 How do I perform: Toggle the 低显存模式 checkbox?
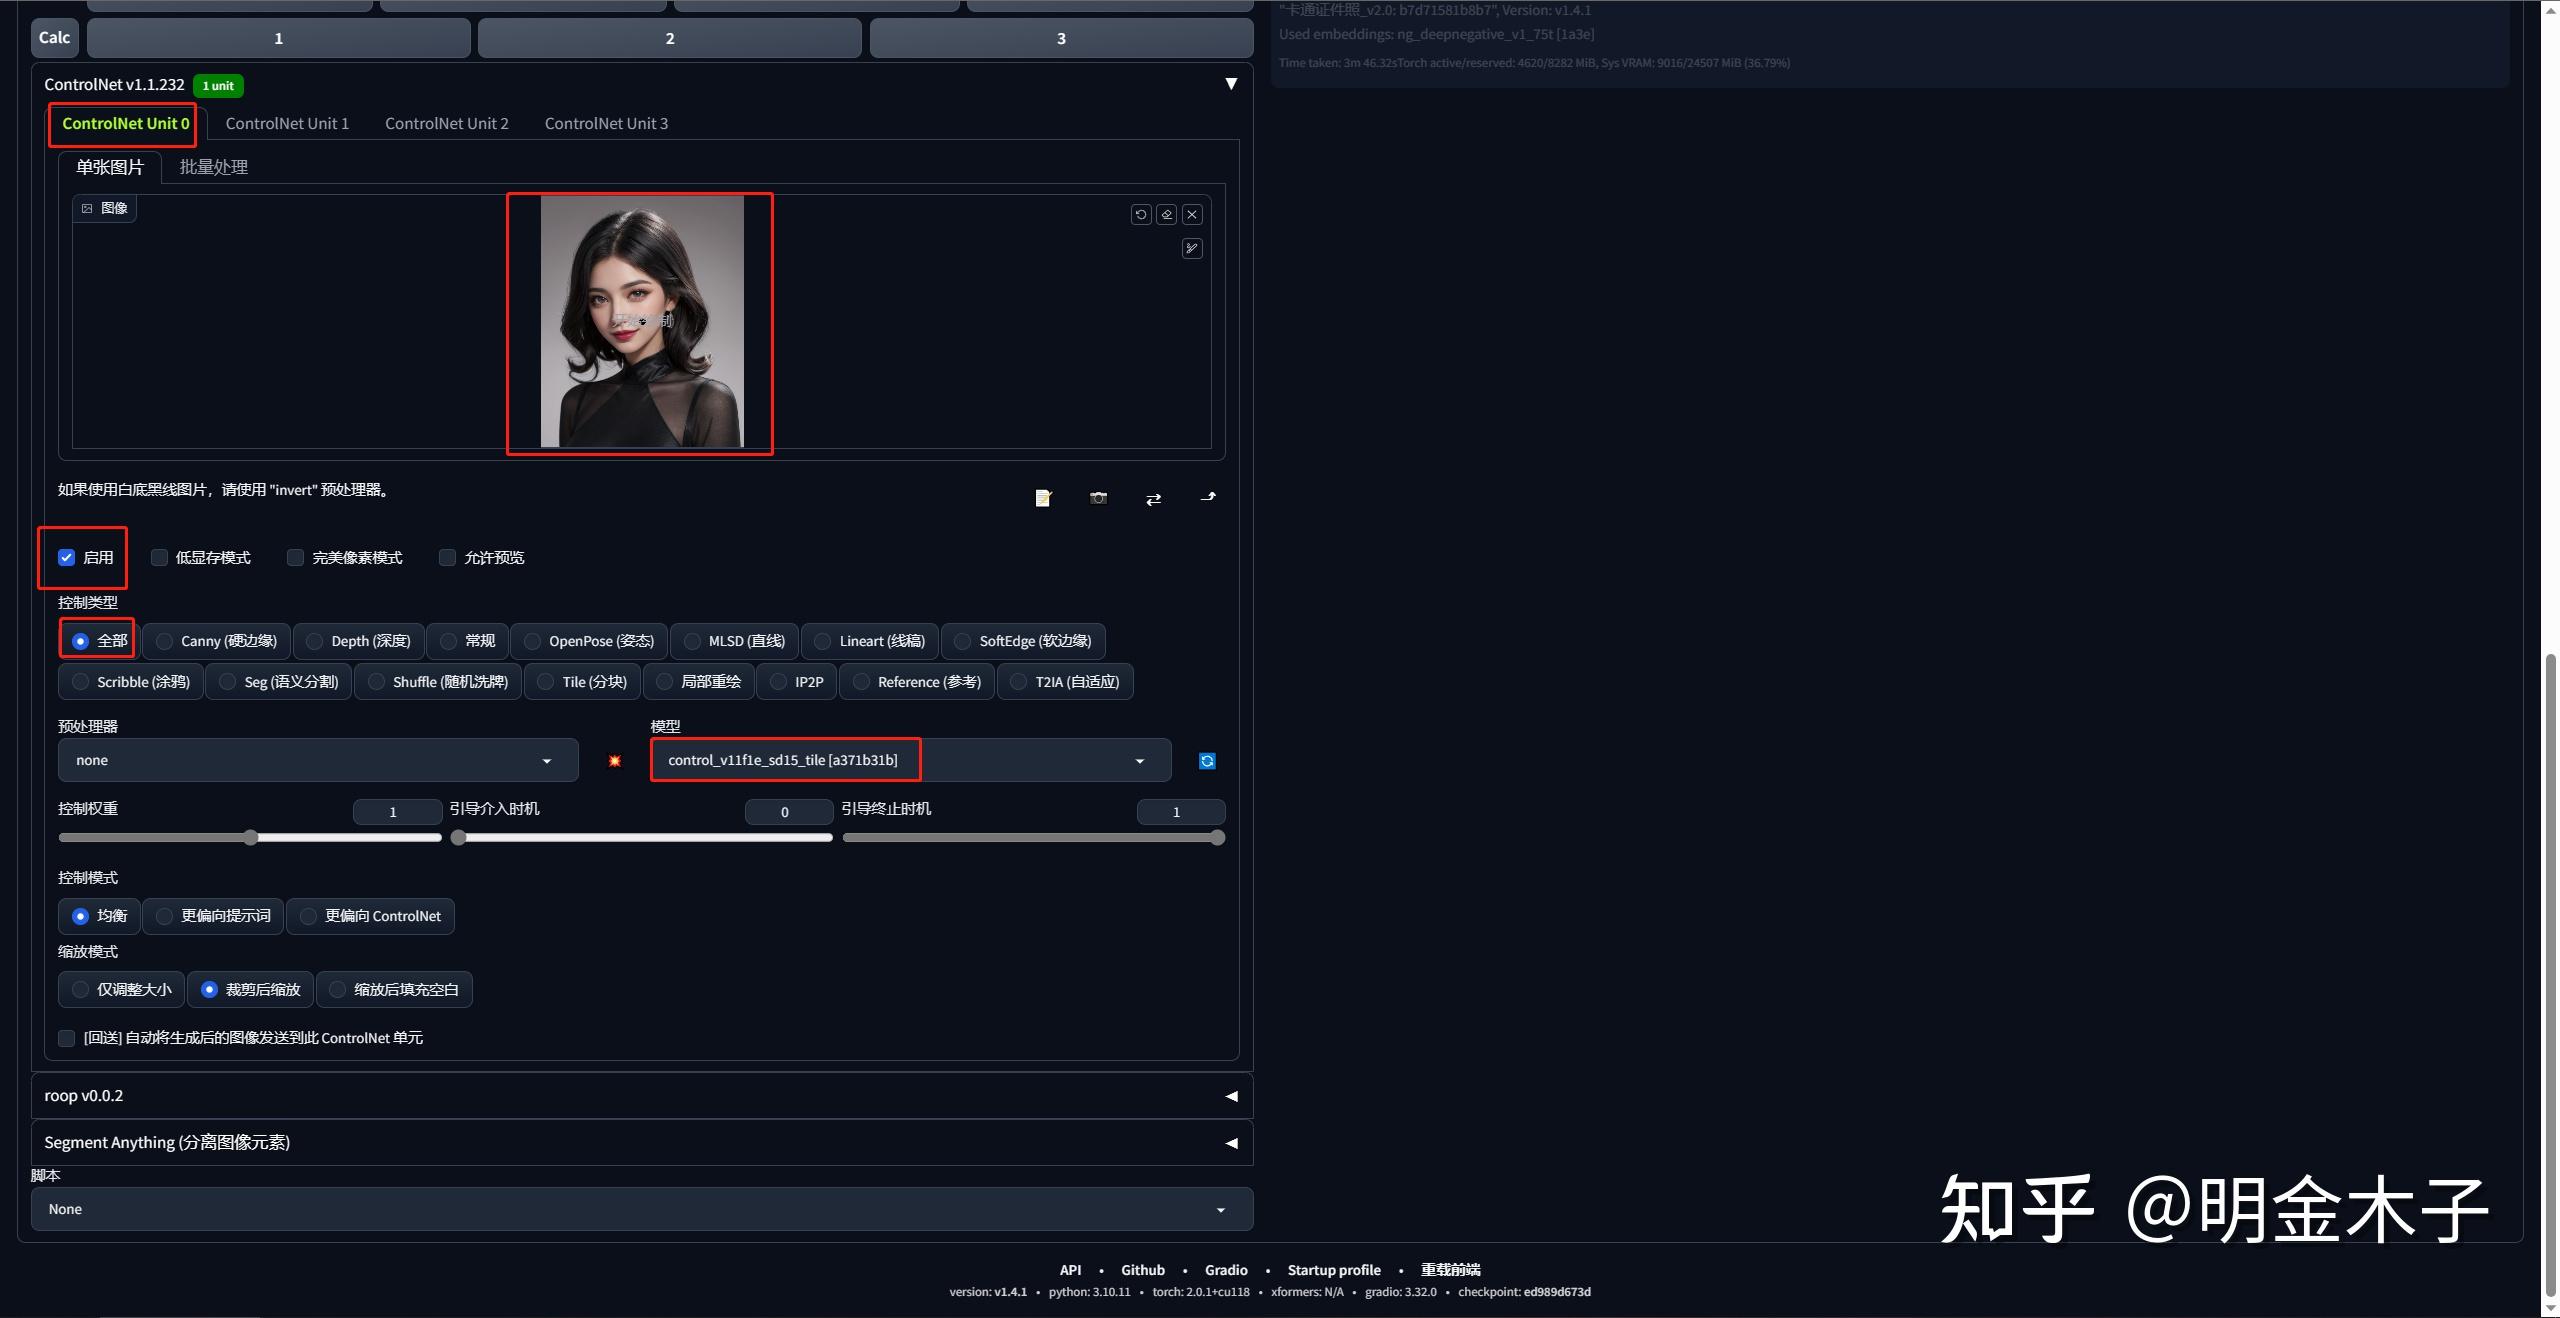160,558
